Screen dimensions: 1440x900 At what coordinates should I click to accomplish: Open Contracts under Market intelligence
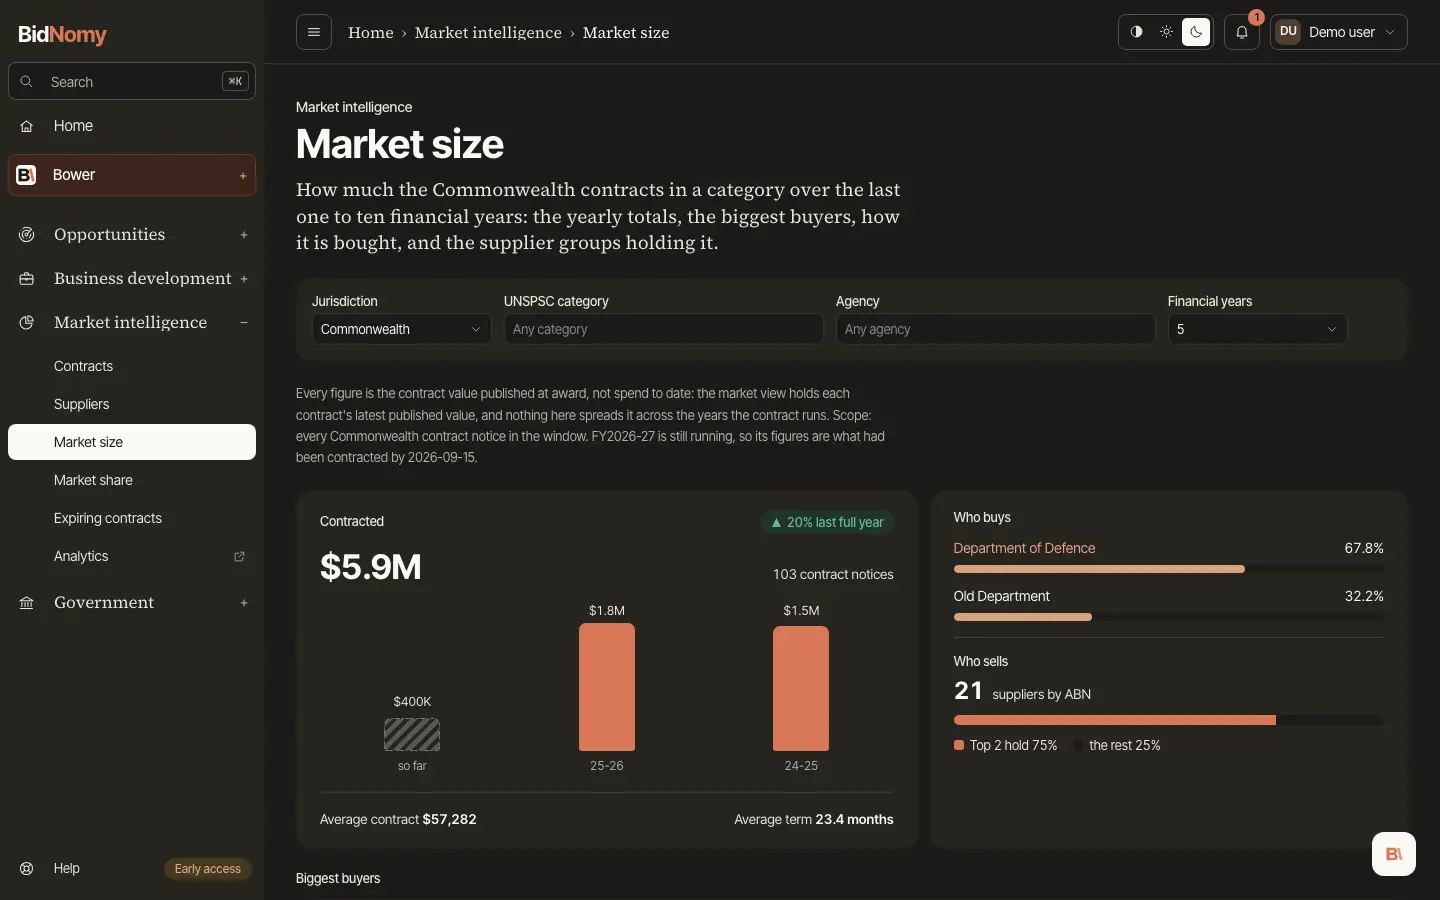click(132, 366)
